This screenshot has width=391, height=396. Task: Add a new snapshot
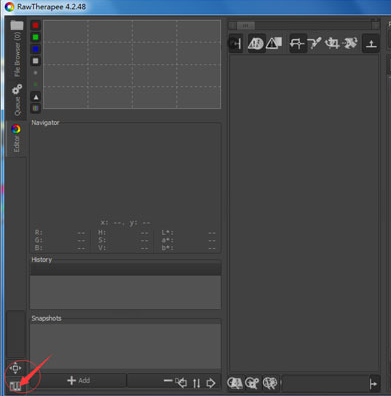pos(79,380)
